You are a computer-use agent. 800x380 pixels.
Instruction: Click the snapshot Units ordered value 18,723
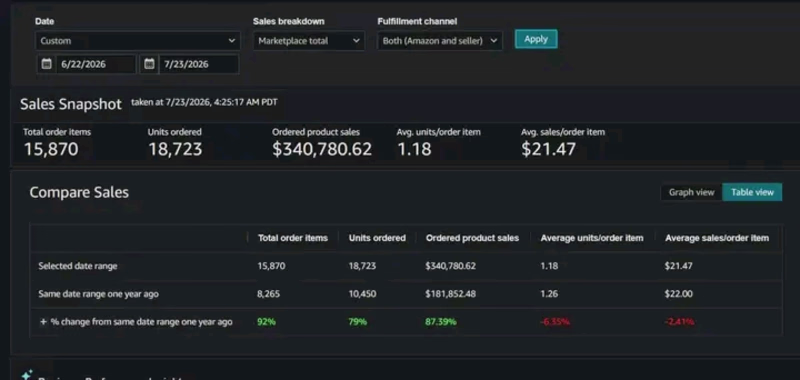tap(175, 149)
